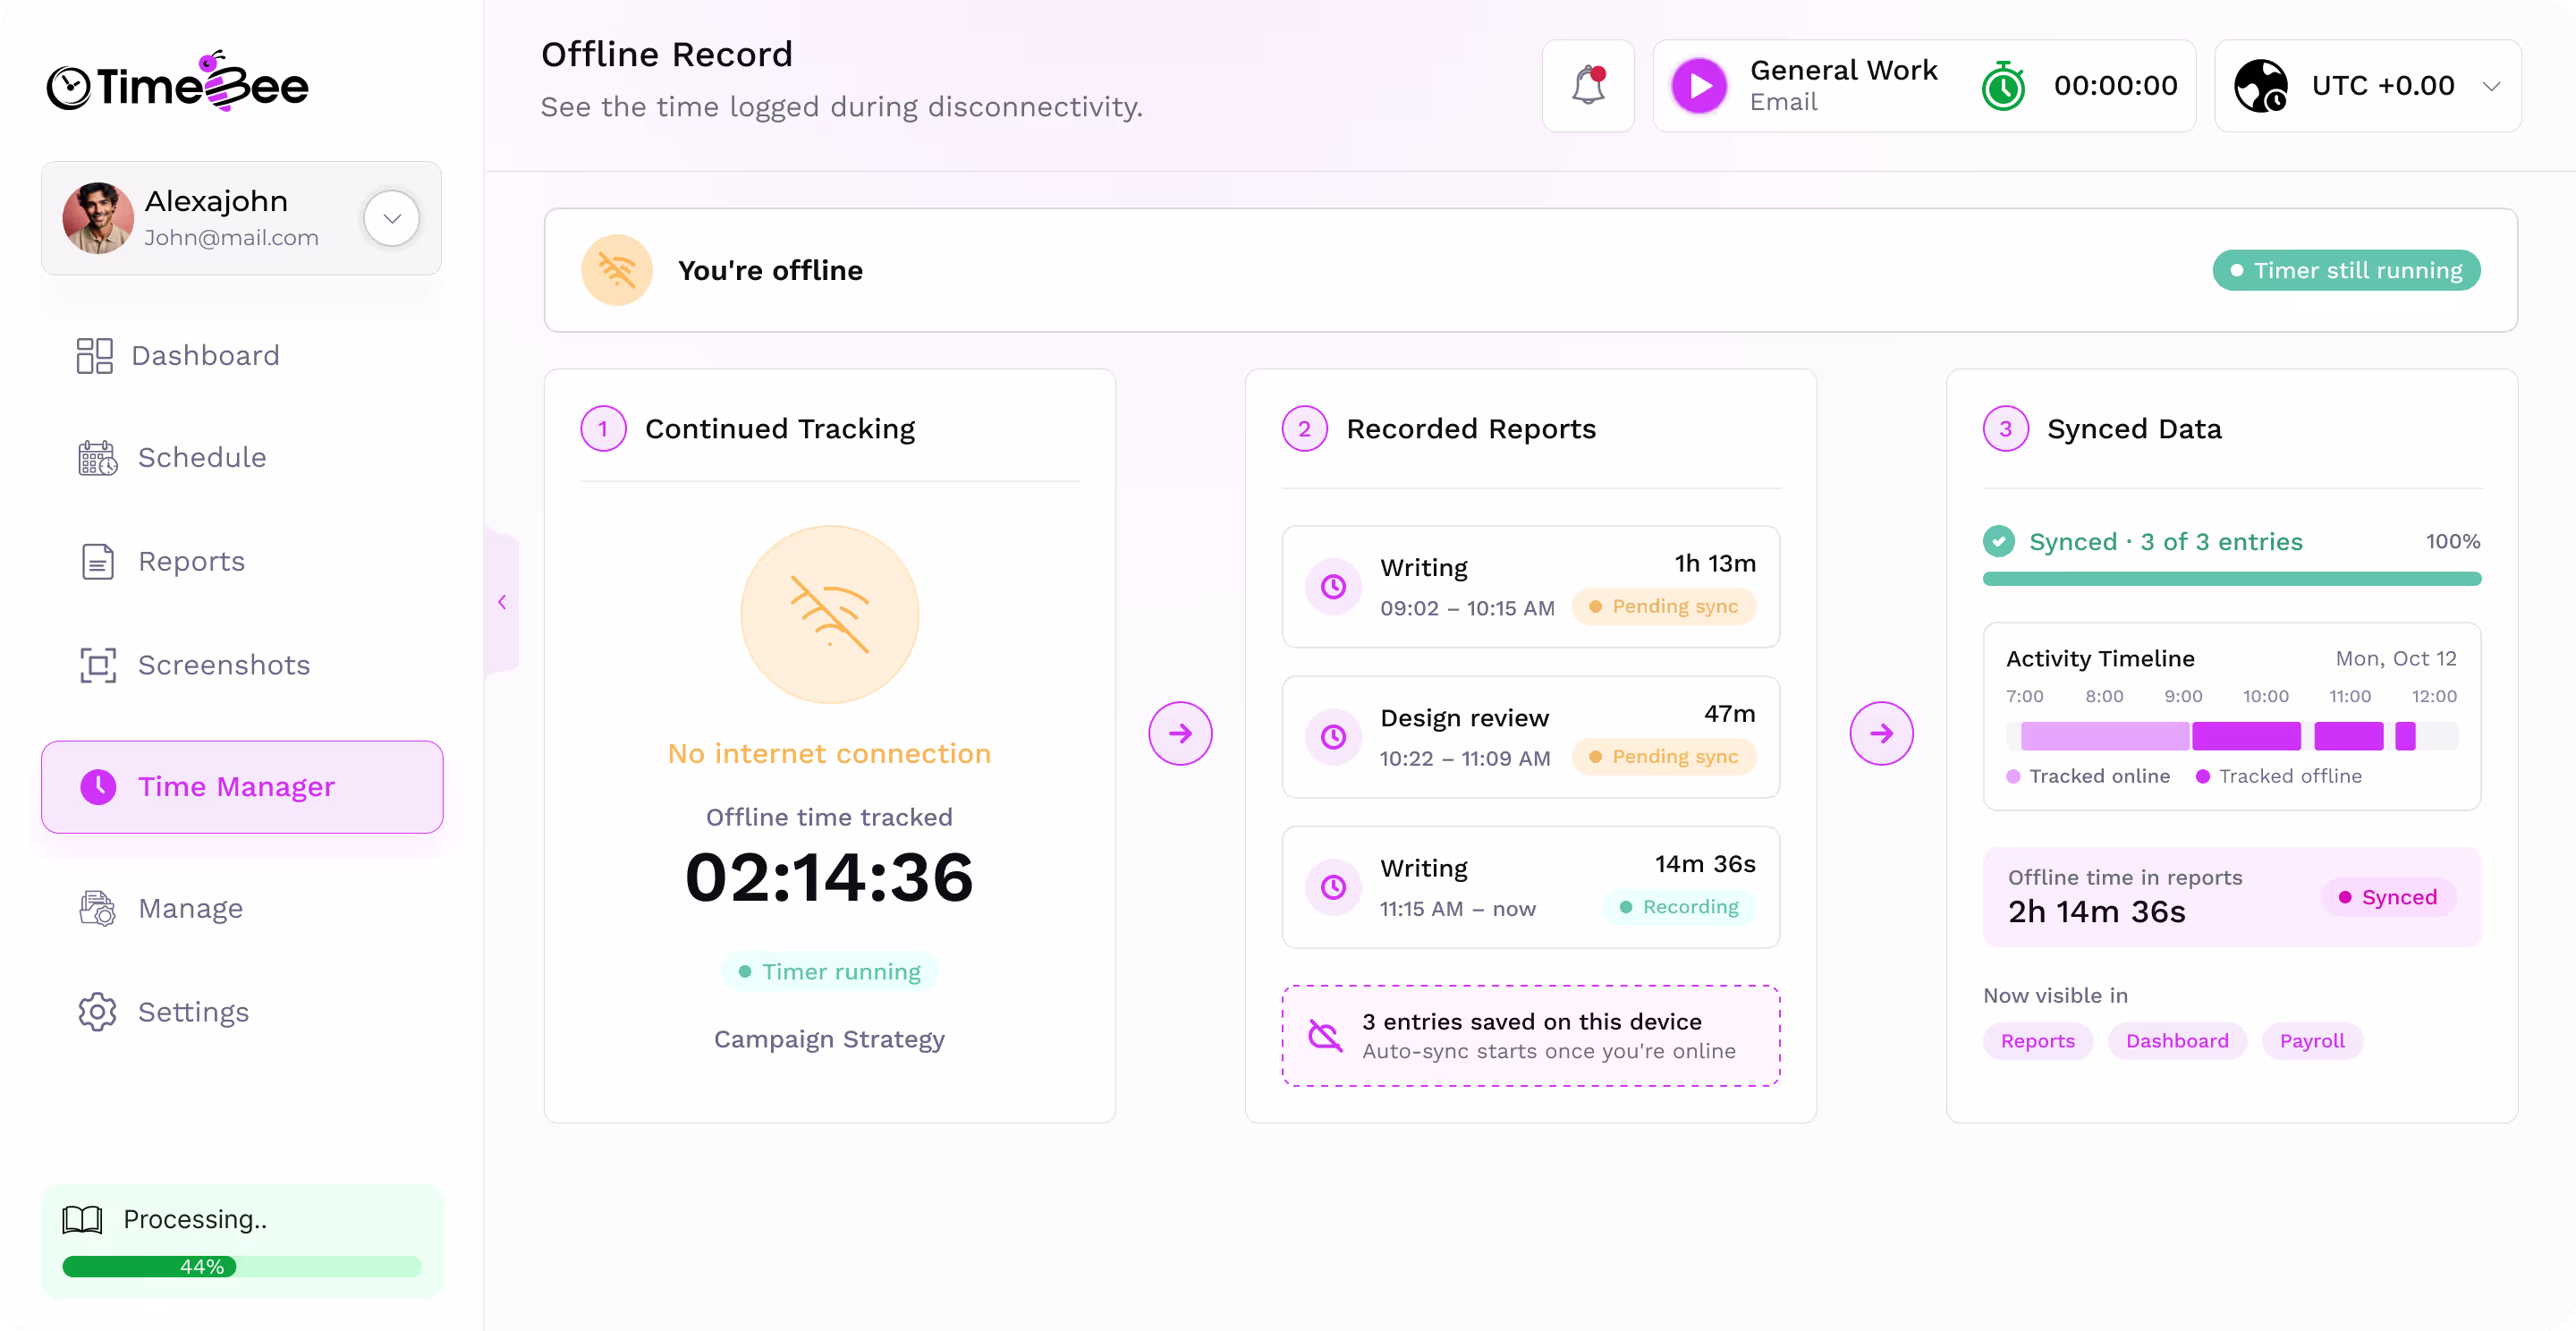The height and width of the screenshot is (1331, 2576).
Task: Open Schedule from sidebar
Action: pyautogui.click(x=202, y=458)
